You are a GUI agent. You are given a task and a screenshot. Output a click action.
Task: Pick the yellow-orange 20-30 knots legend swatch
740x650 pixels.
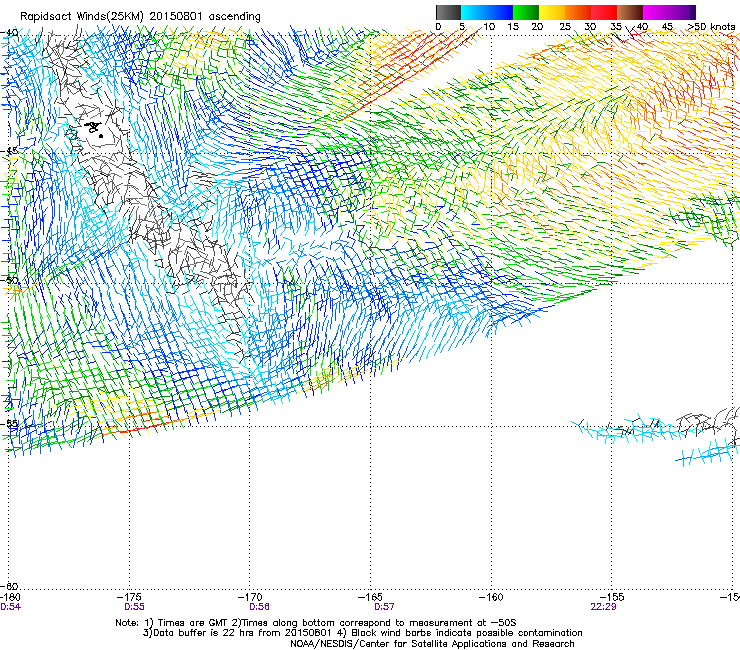pyautogui.click(x=565, y=12)
